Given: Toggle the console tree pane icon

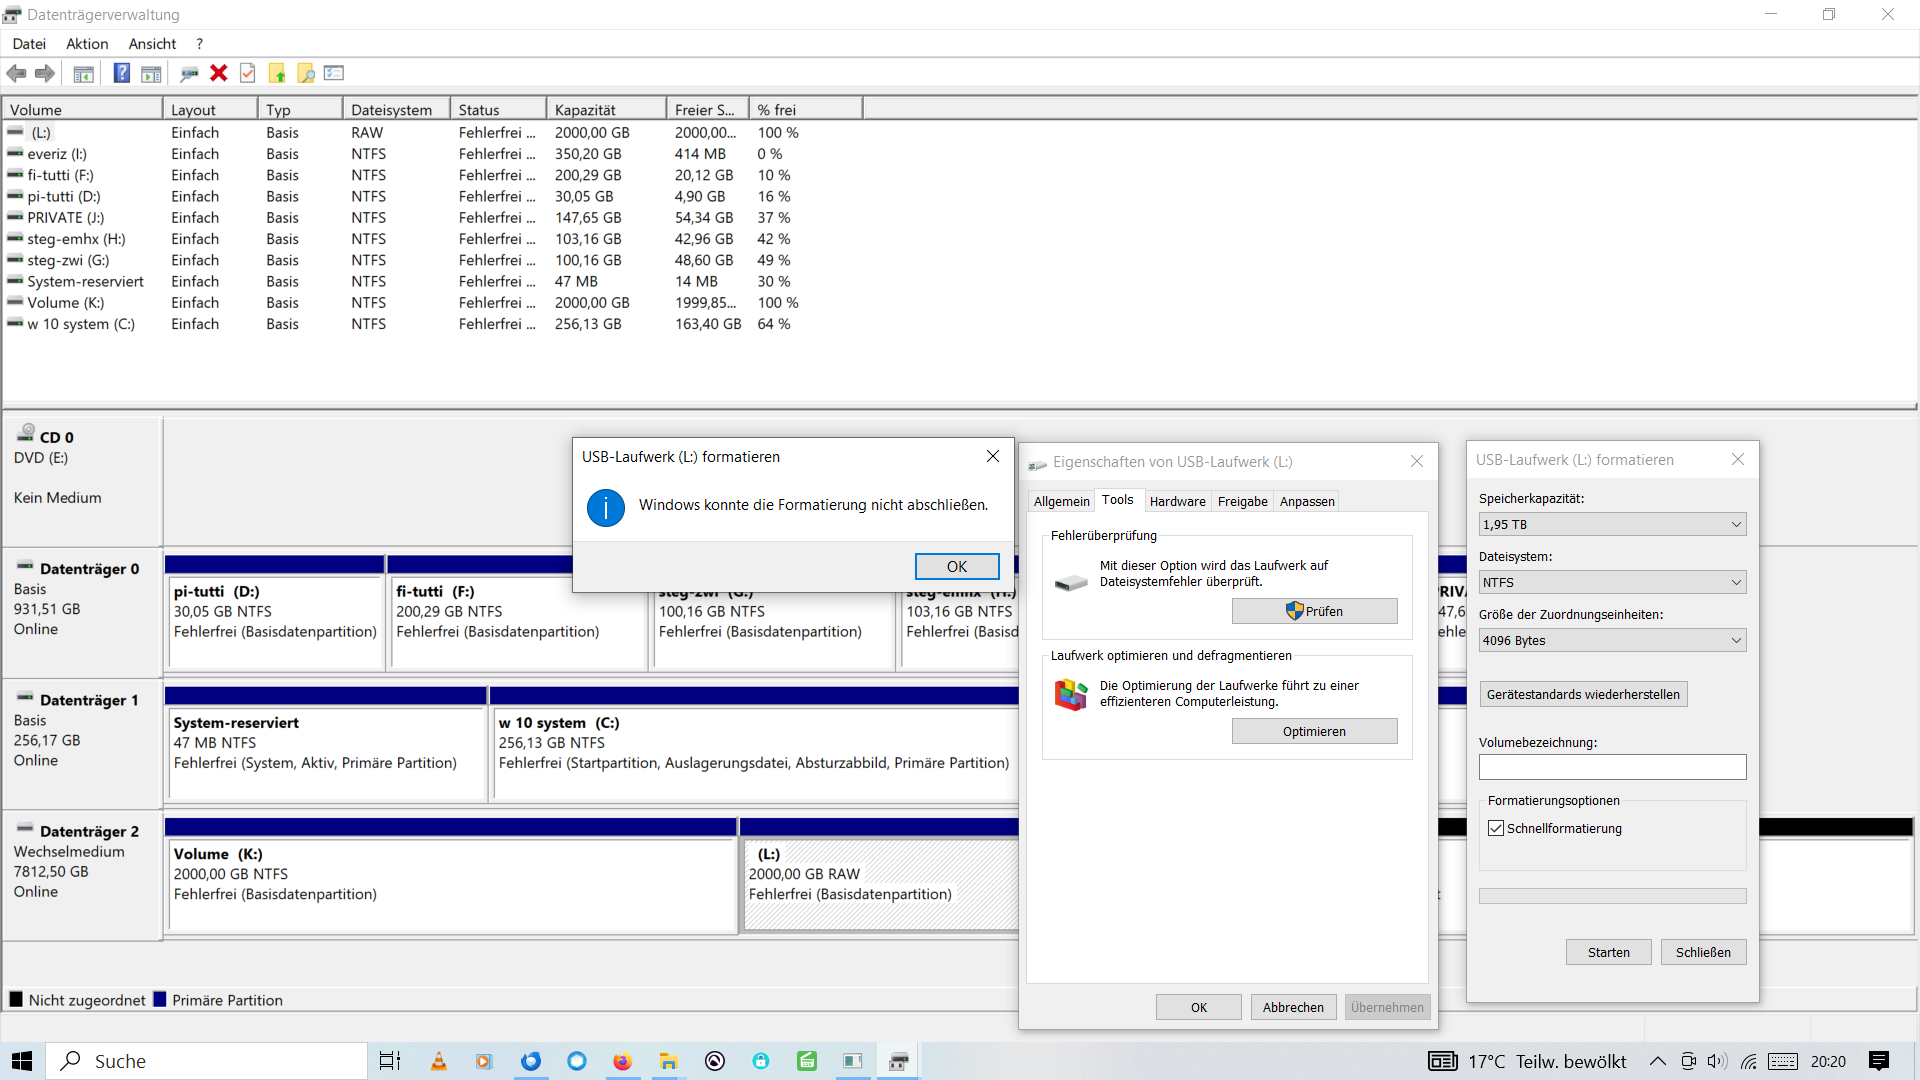Looking at the screenshot, I should pos(84,73).
